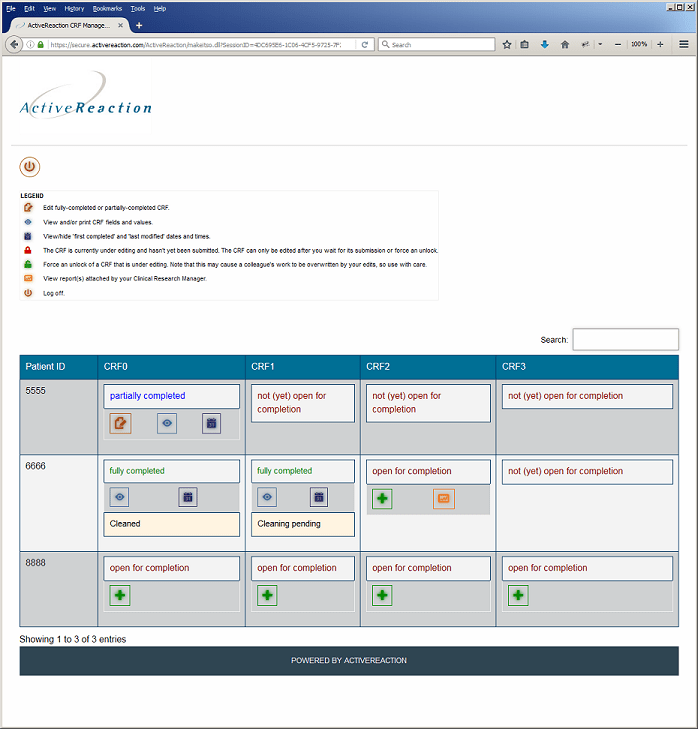Sort table by Patient ID column
Image resolution: width=698 pixels, height=729 pixels.
coord(59,367)
